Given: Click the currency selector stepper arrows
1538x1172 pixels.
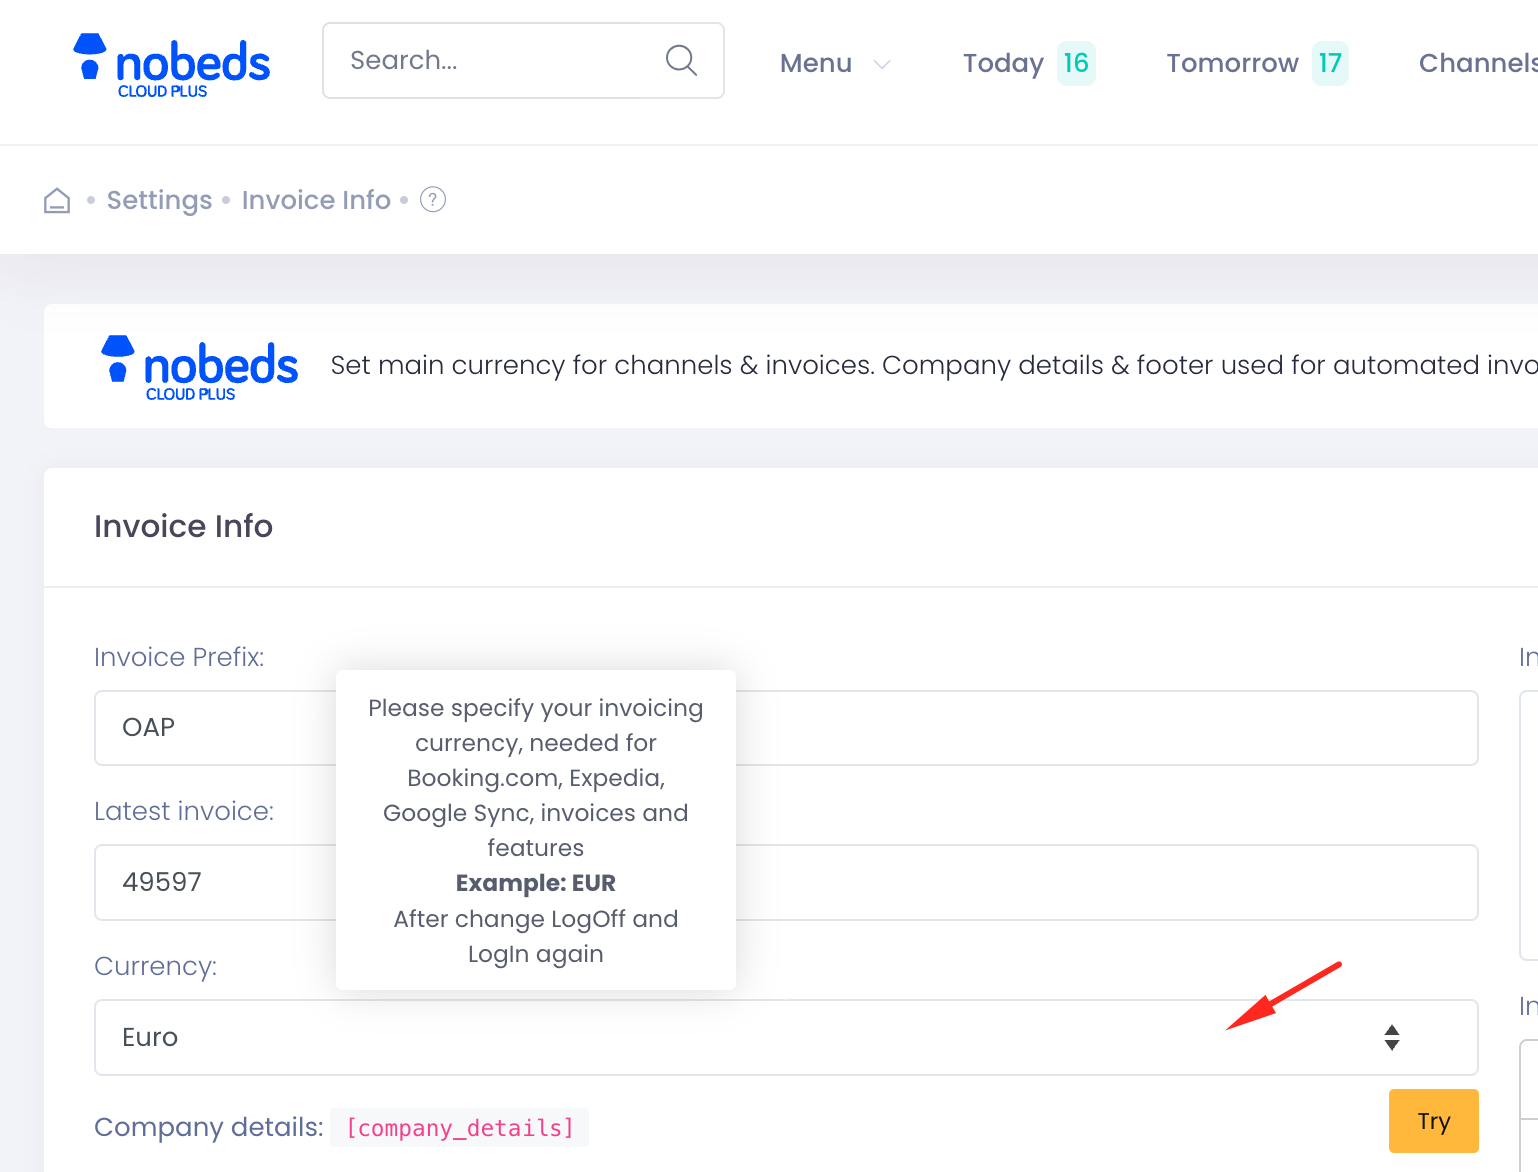Looking at the screenshot, I should point(1391,1037).
